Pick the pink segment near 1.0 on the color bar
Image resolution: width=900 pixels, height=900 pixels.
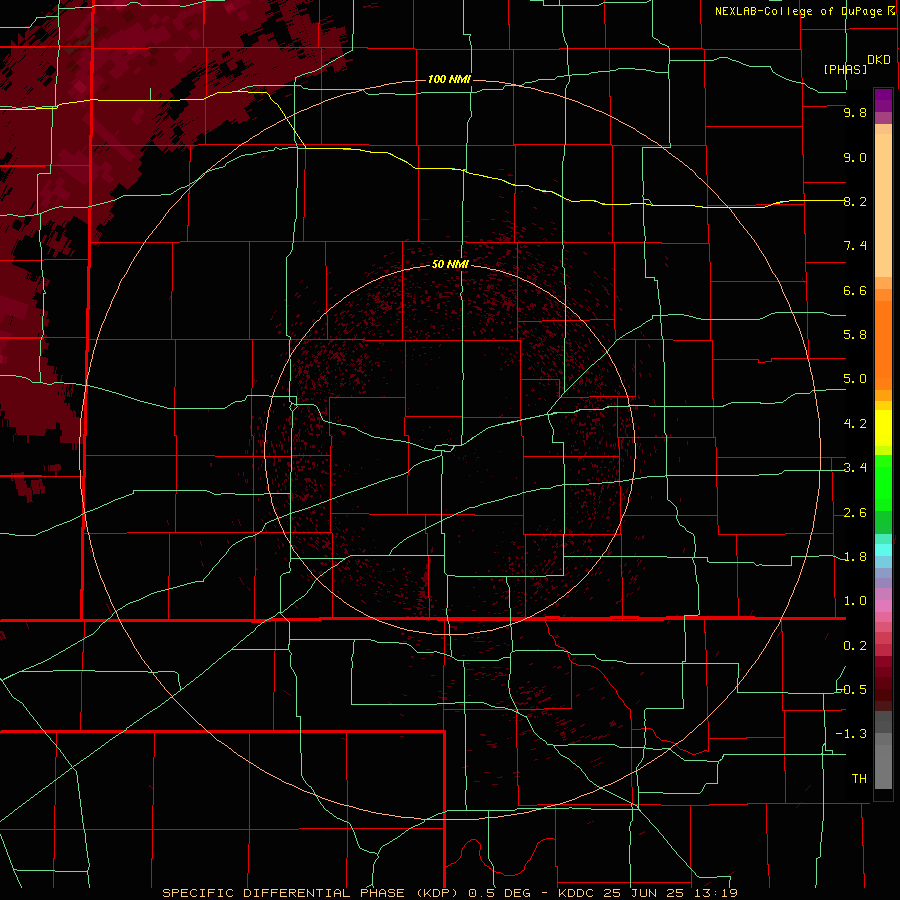tap(883, 606)
